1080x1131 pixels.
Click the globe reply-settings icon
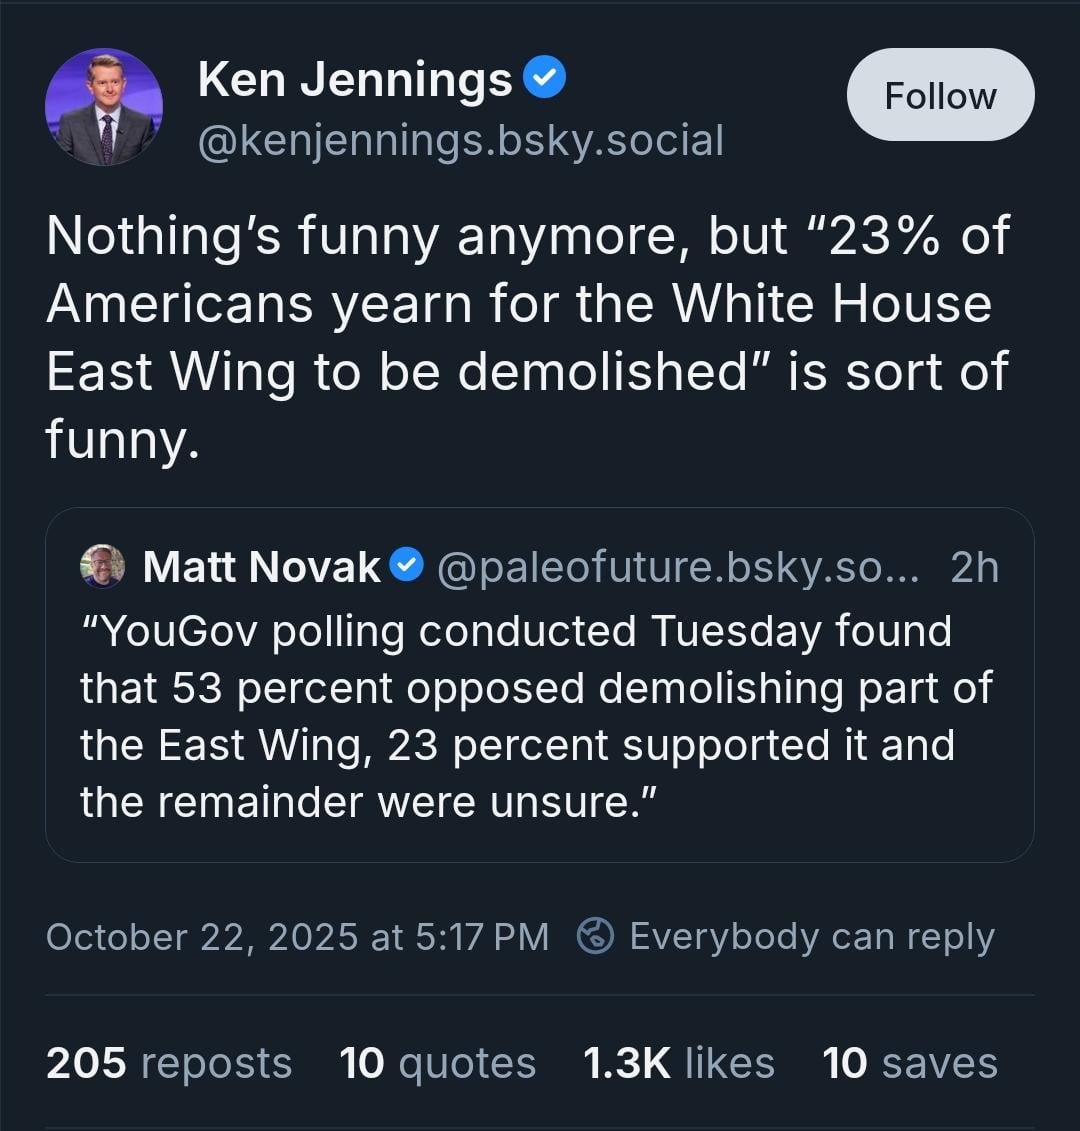coord(596,937)
